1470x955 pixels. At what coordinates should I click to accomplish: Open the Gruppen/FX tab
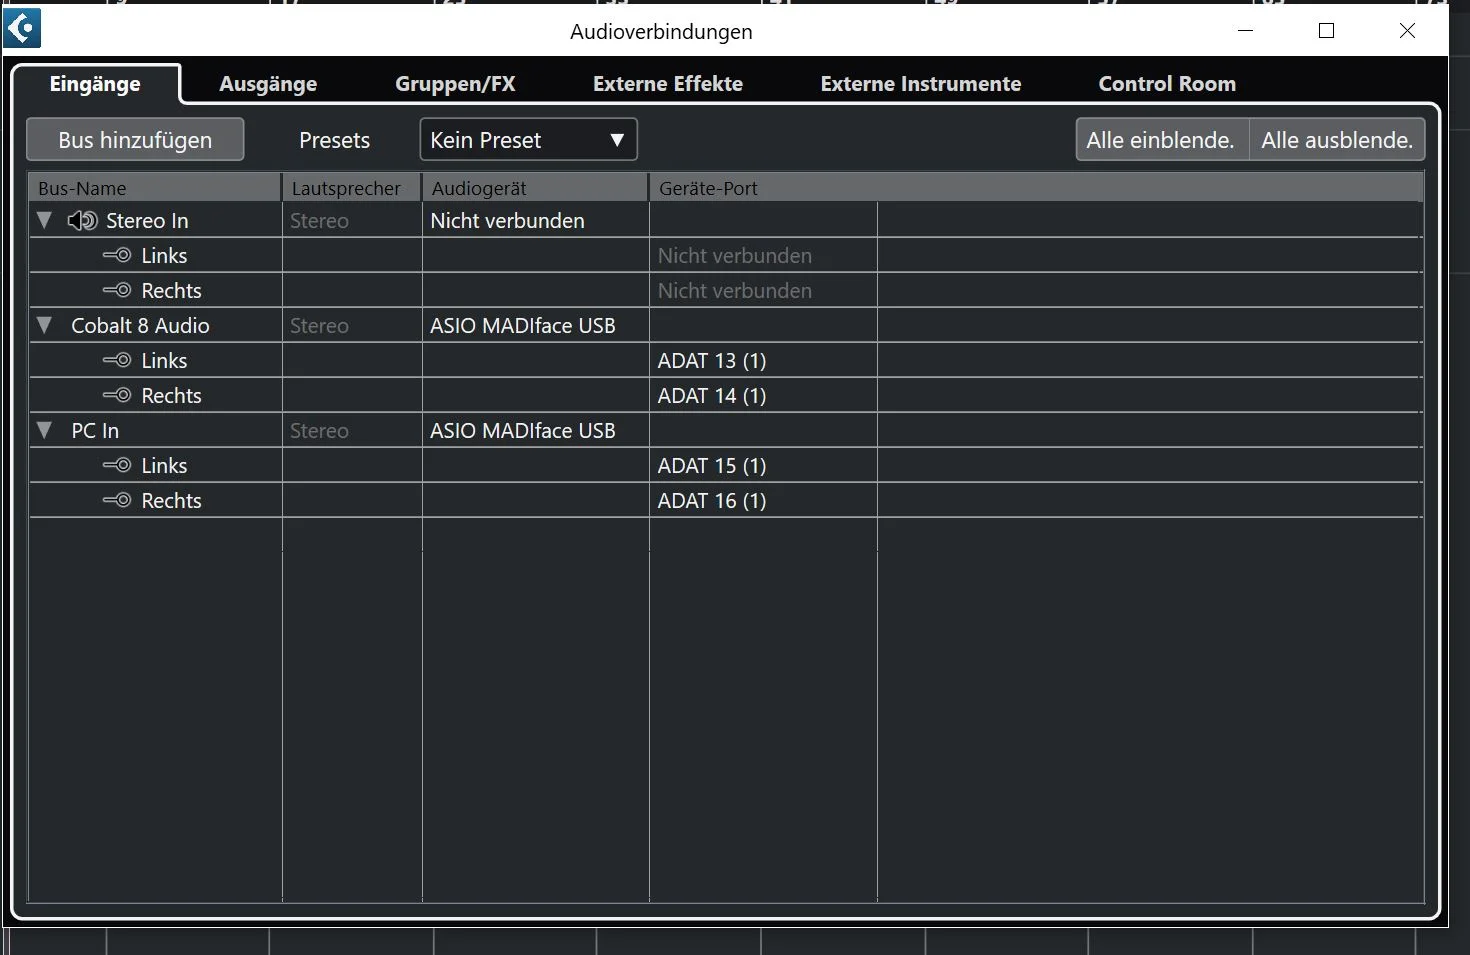click(x=455, y=84)
